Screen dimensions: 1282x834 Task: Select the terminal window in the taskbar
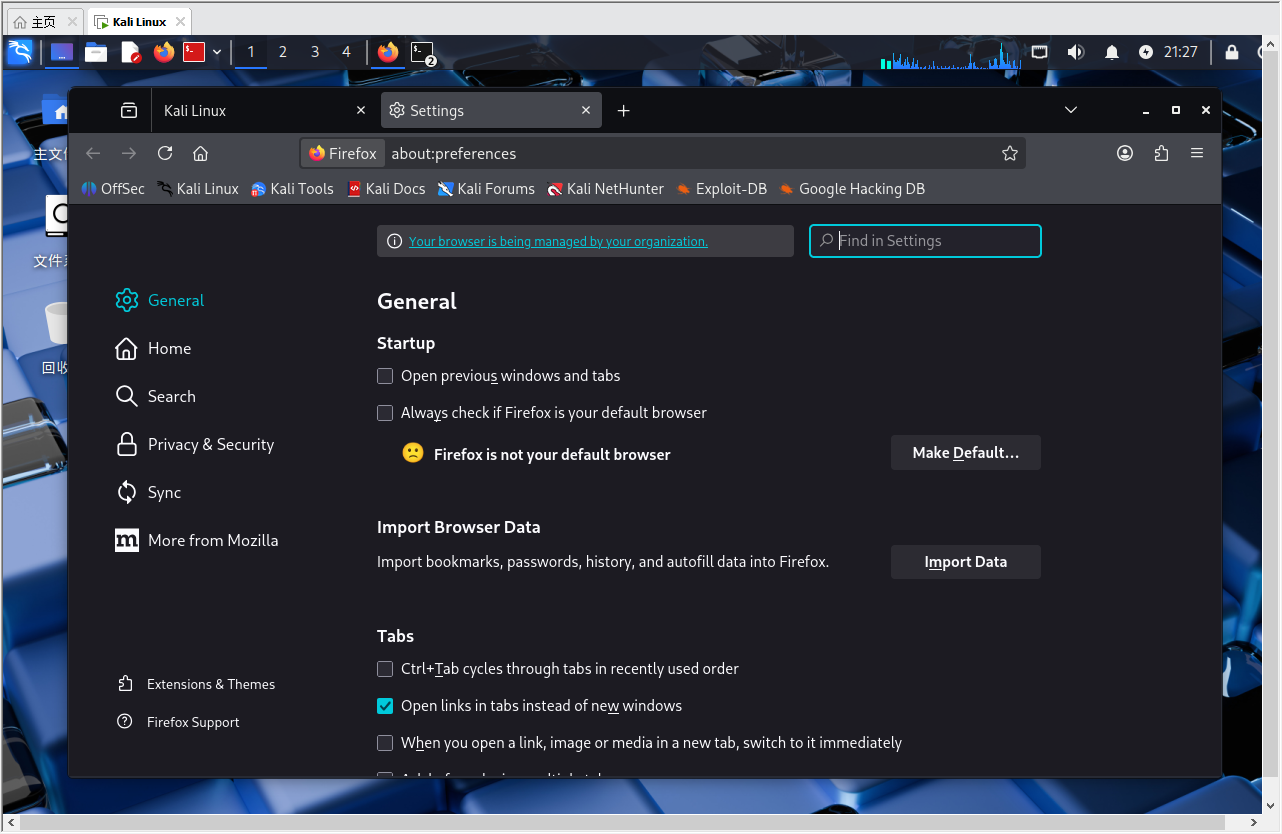point(424,52)
